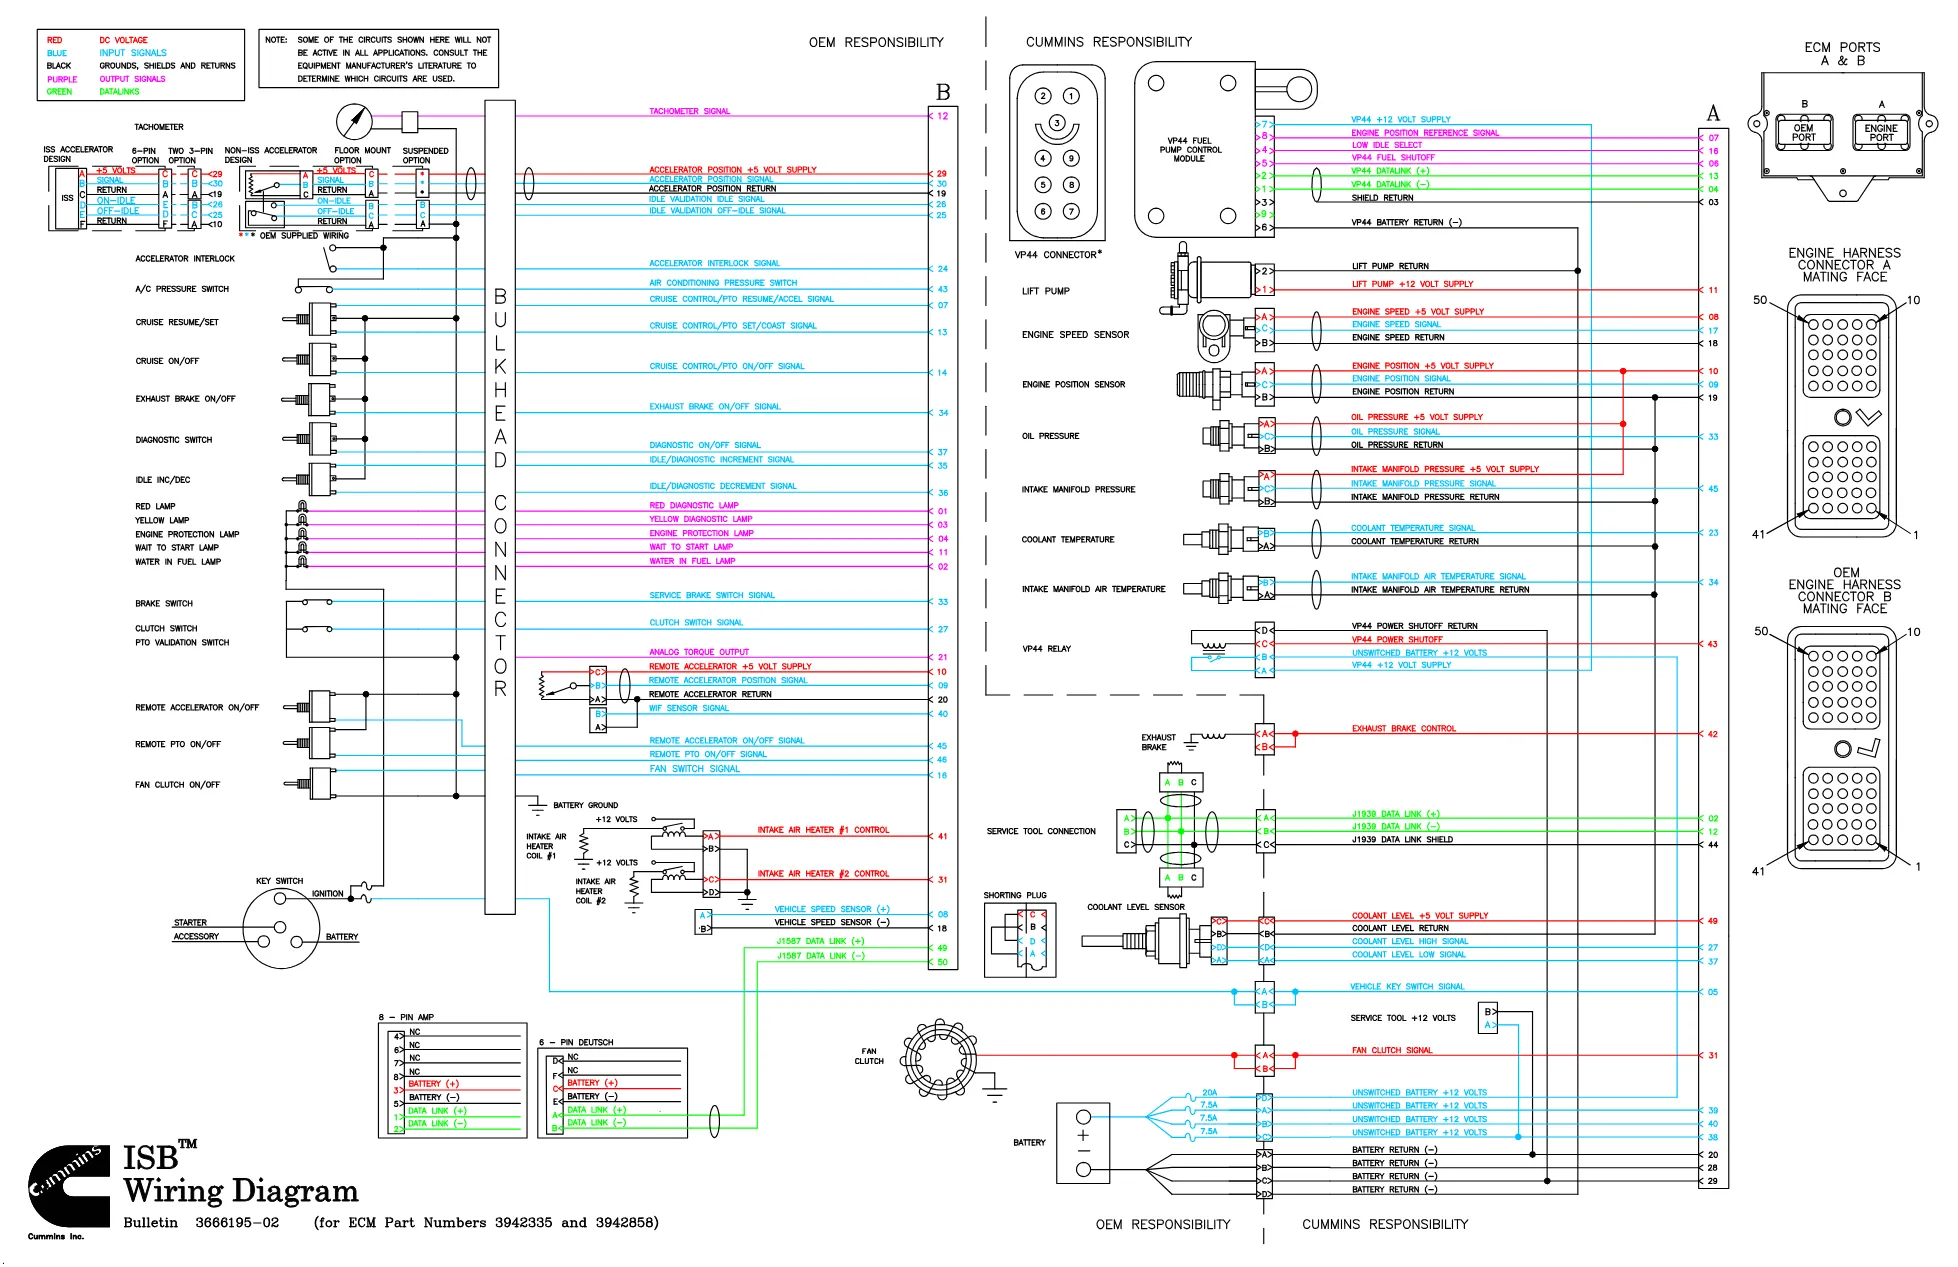Click the 'EXHAUST BRAKE CONTROL' label

(1404, 729)
